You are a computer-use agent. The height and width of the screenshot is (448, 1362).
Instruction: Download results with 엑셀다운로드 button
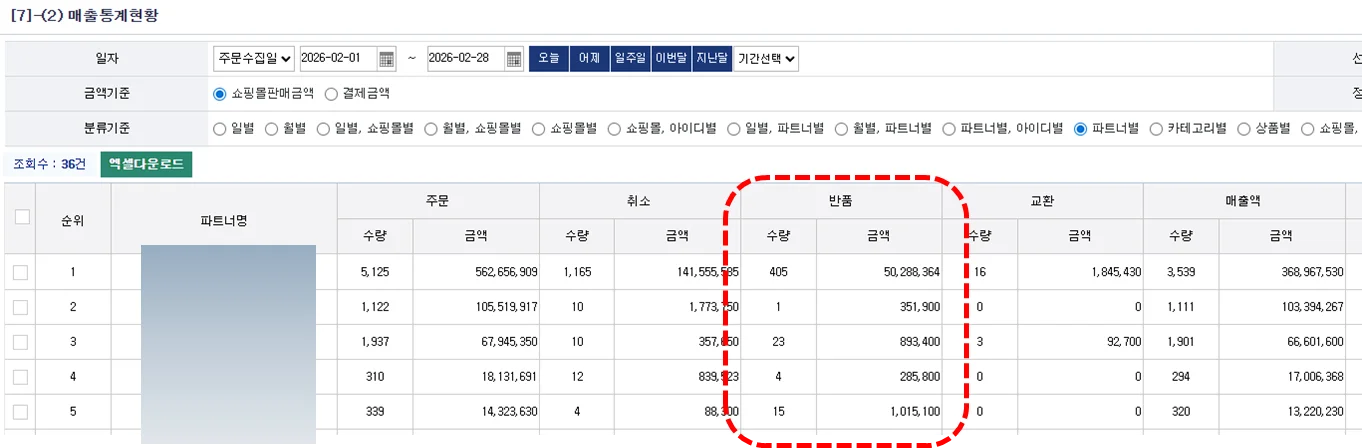coord(146,165)
